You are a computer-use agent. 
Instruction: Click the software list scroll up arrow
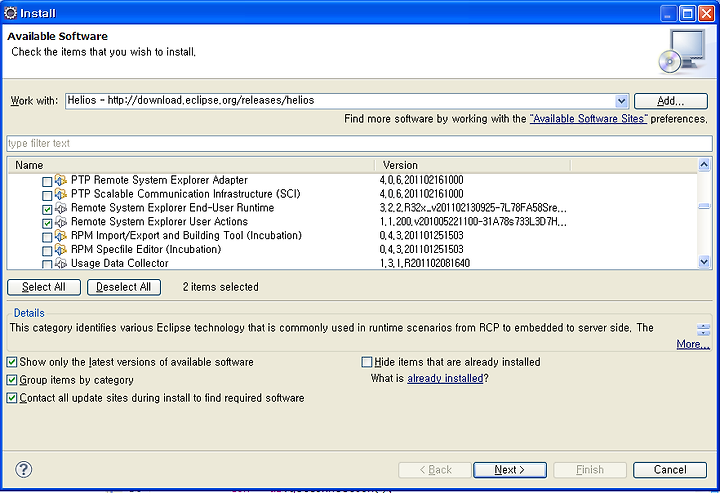click(x=704, y=165)
